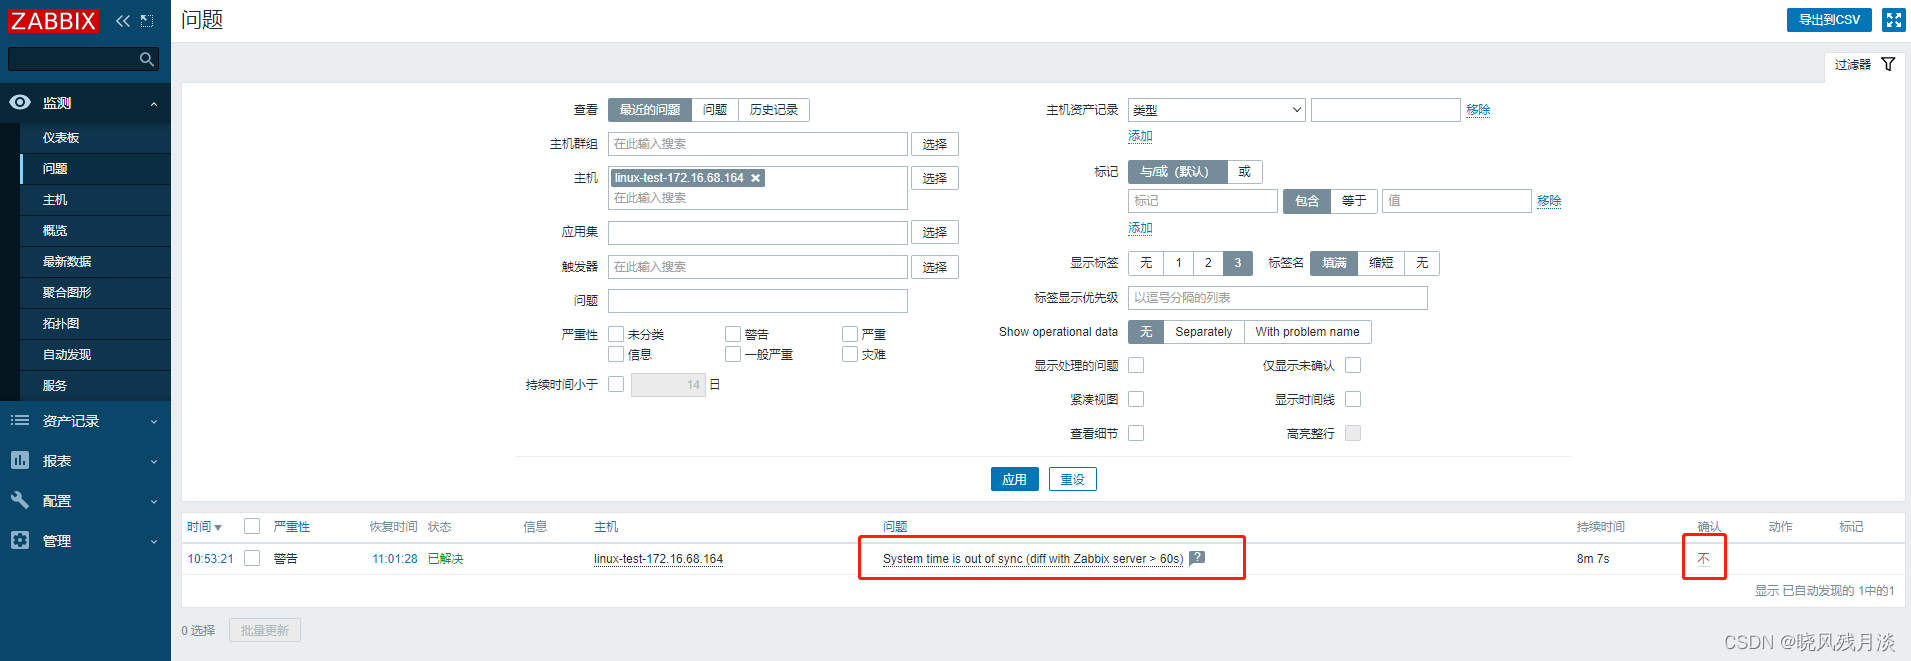
Task: Click the 配置 wrench icon
Action: pyautogui.click(x=20, y=500)
